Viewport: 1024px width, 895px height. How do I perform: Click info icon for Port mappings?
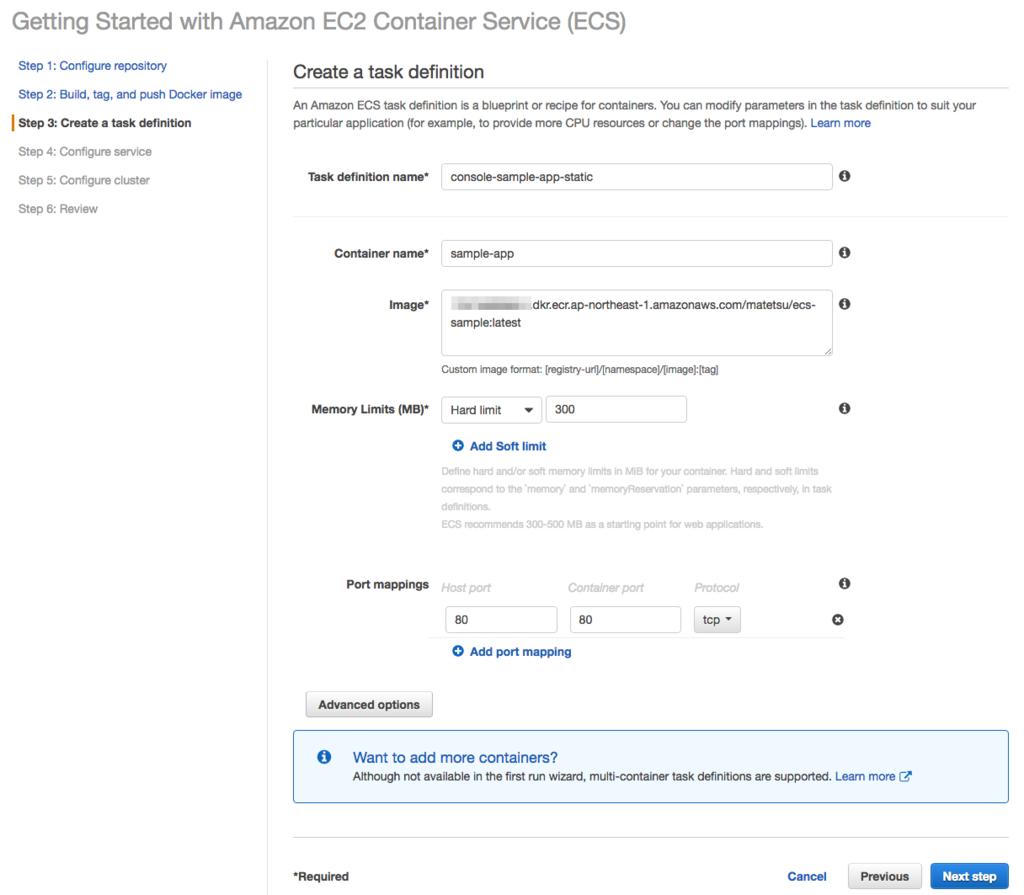click(844, 583)
